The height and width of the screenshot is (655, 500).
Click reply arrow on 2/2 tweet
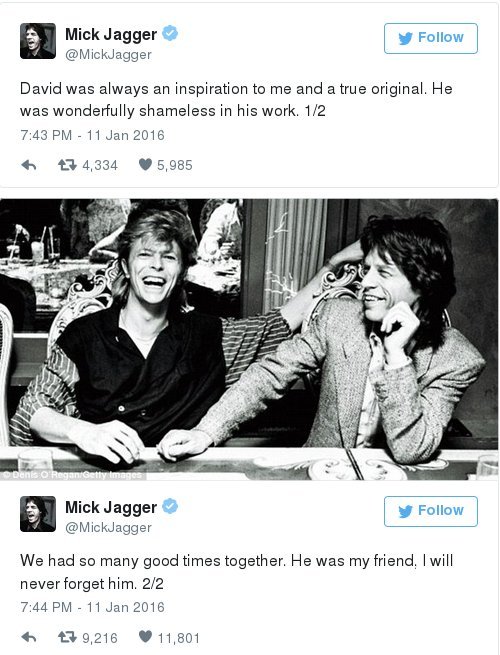28,637
